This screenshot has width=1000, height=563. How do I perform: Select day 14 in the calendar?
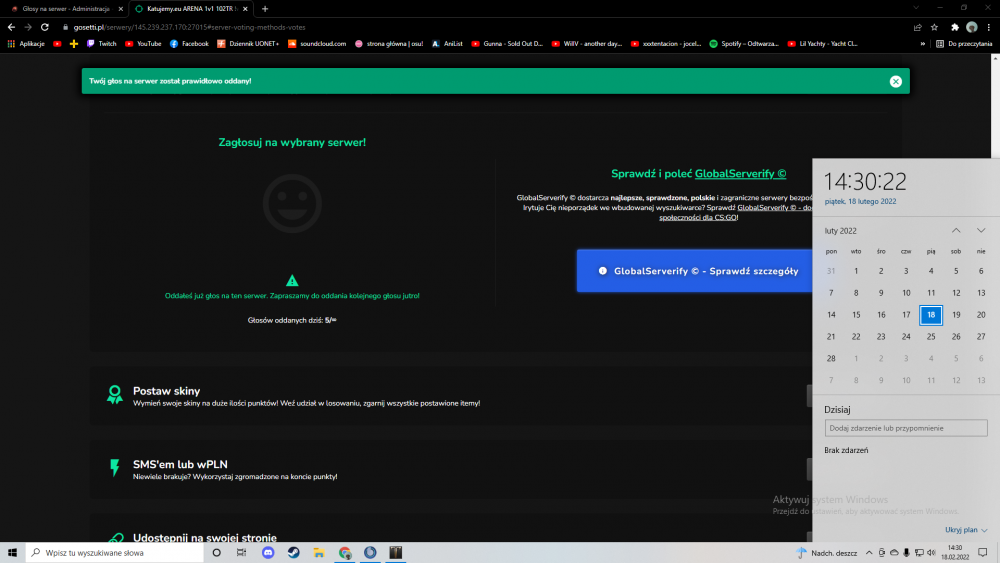[x=831, y=314]
